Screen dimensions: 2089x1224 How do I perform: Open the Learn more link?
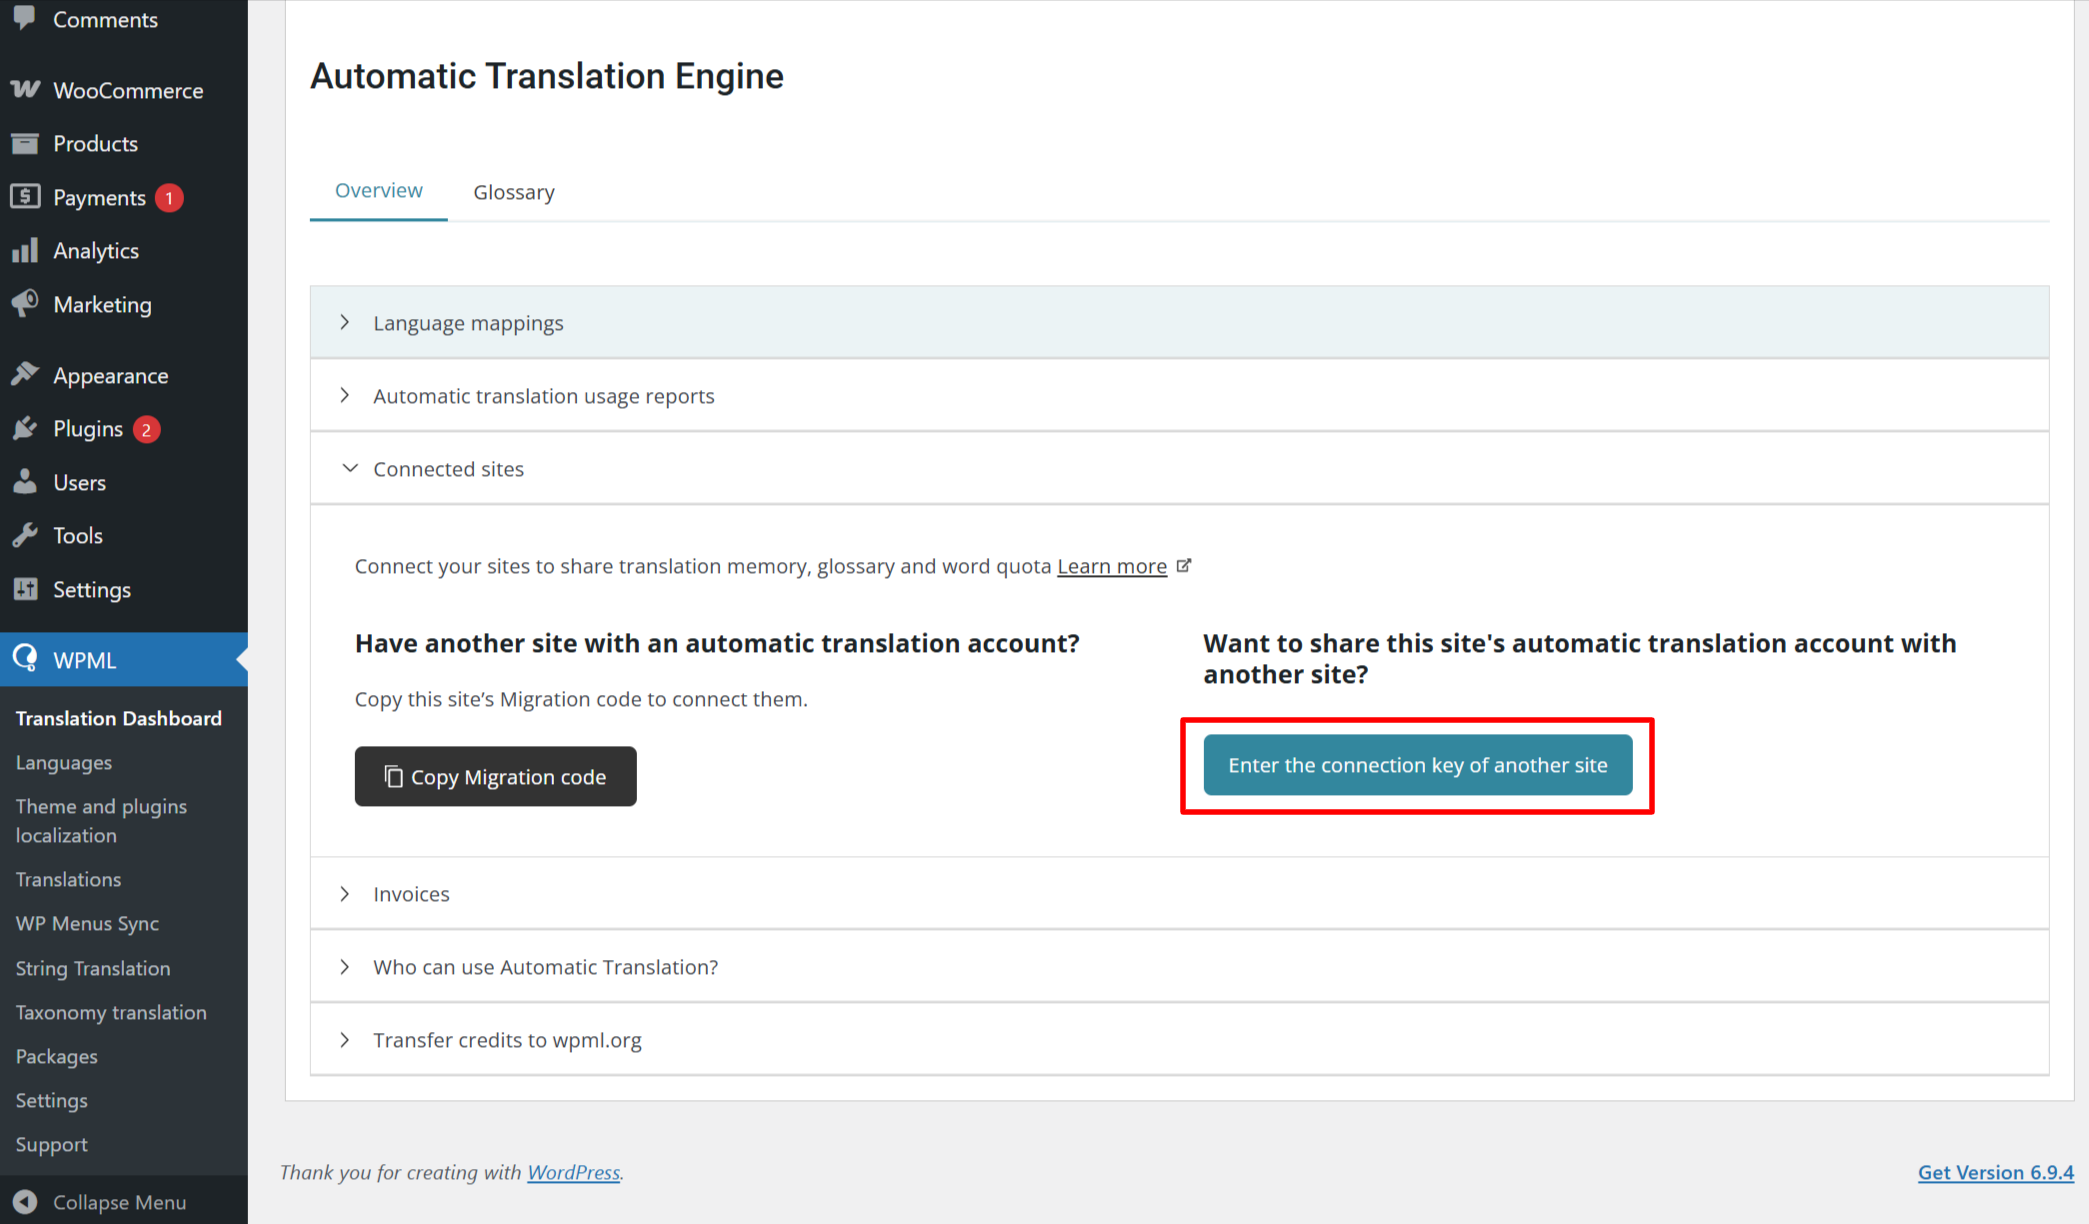coord(1112,566)
